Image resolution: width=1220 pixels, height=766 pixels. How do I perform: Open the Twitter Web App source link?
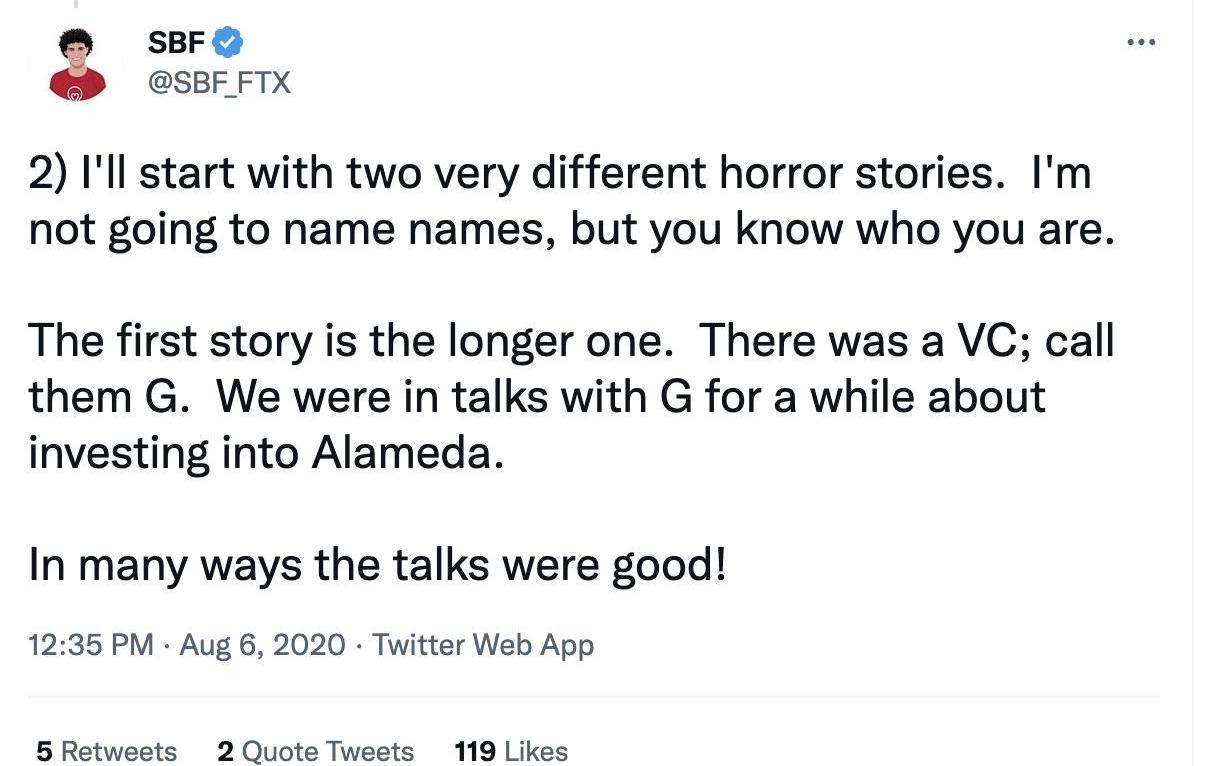(483, 645)
